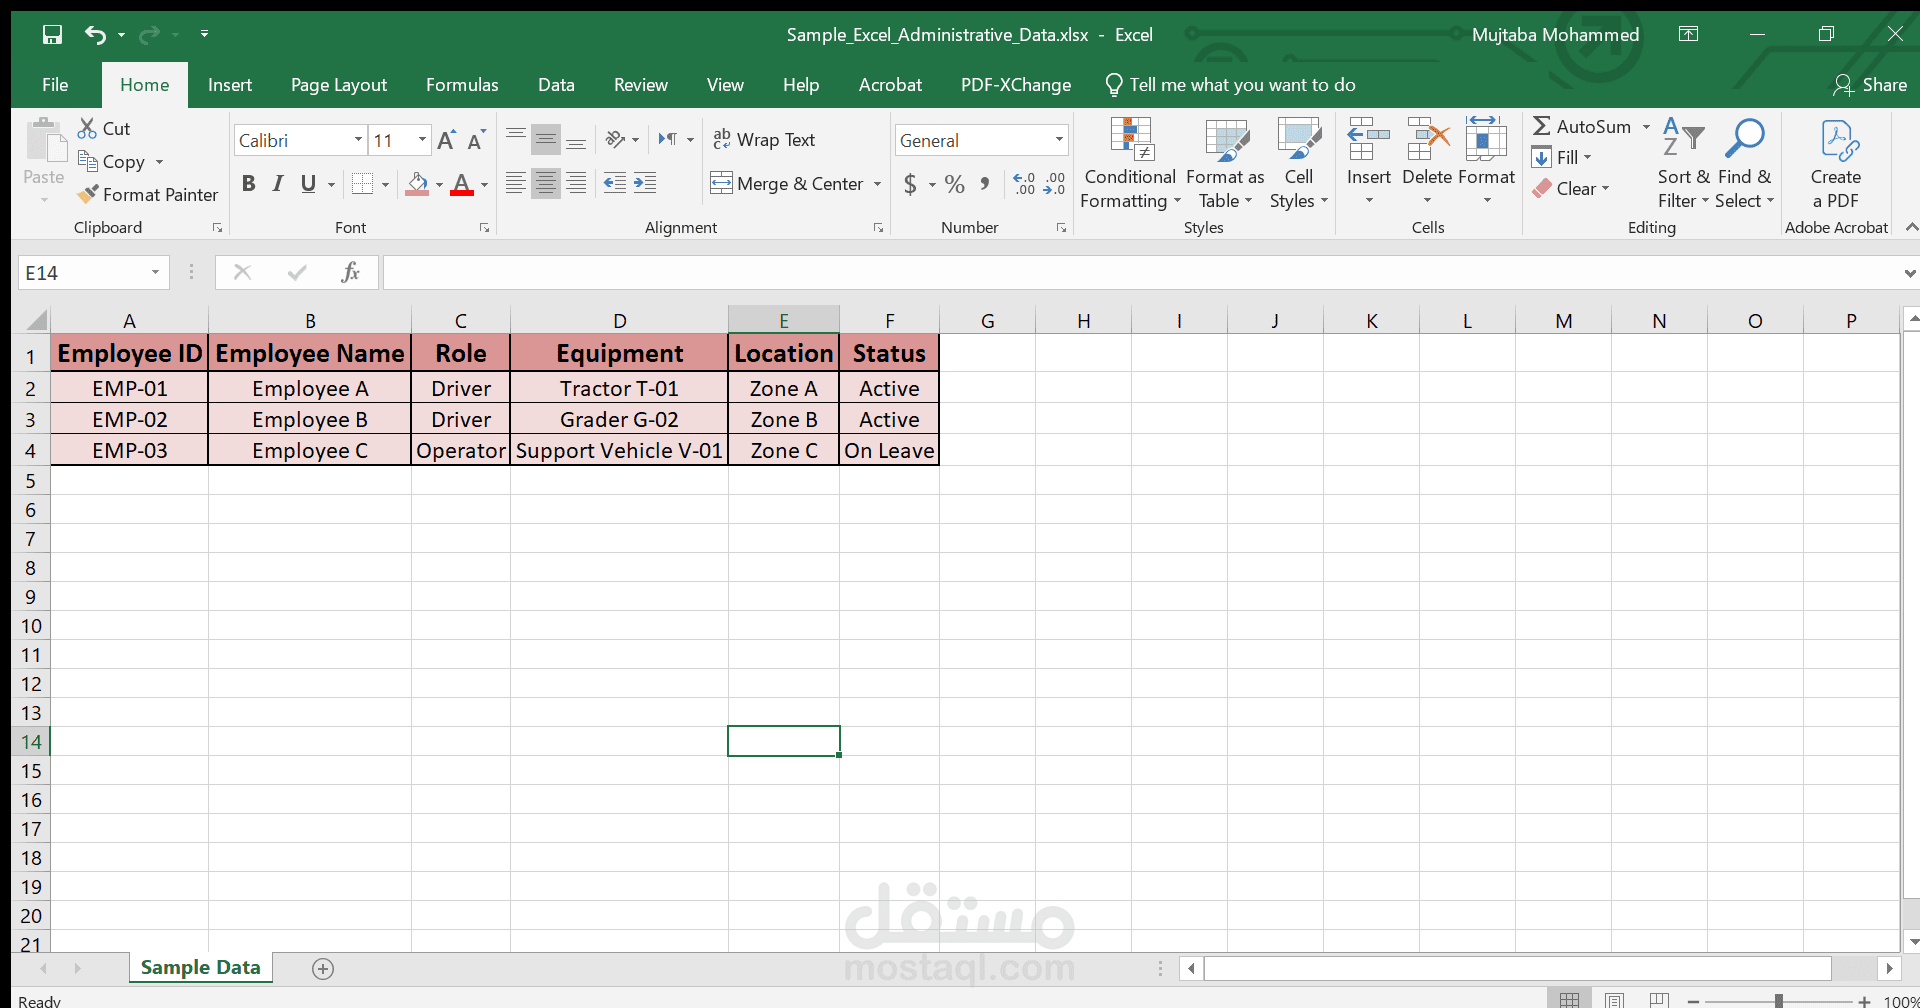Open the Acrobat ribbon tab
1920x1008 pixels.
pos(889,85)
